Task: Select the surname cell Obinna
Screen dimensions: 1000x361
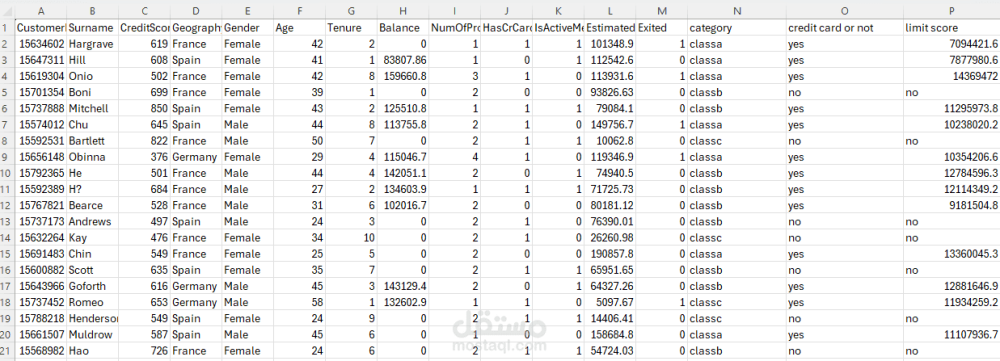Action: (92, 157)
